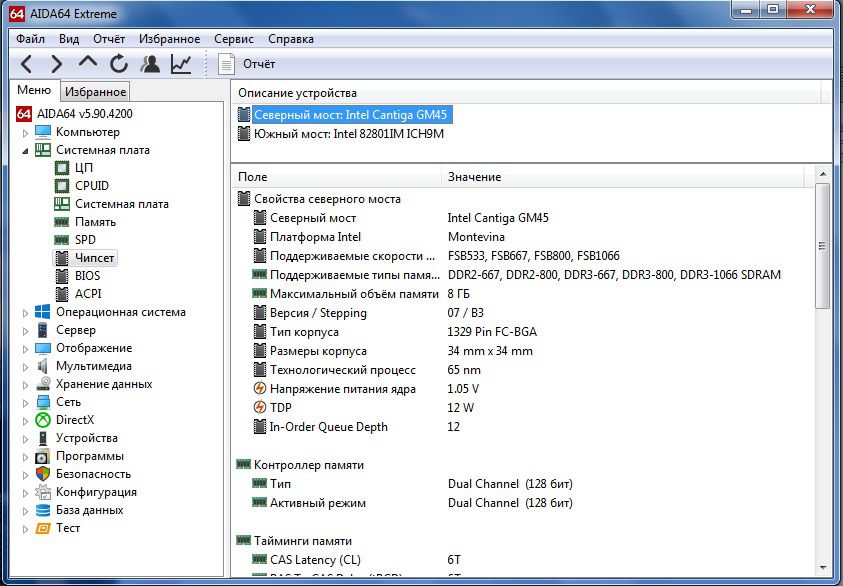843x586 pixels.
Task: Click the Описание устройства column header
Action: [526, 92]
